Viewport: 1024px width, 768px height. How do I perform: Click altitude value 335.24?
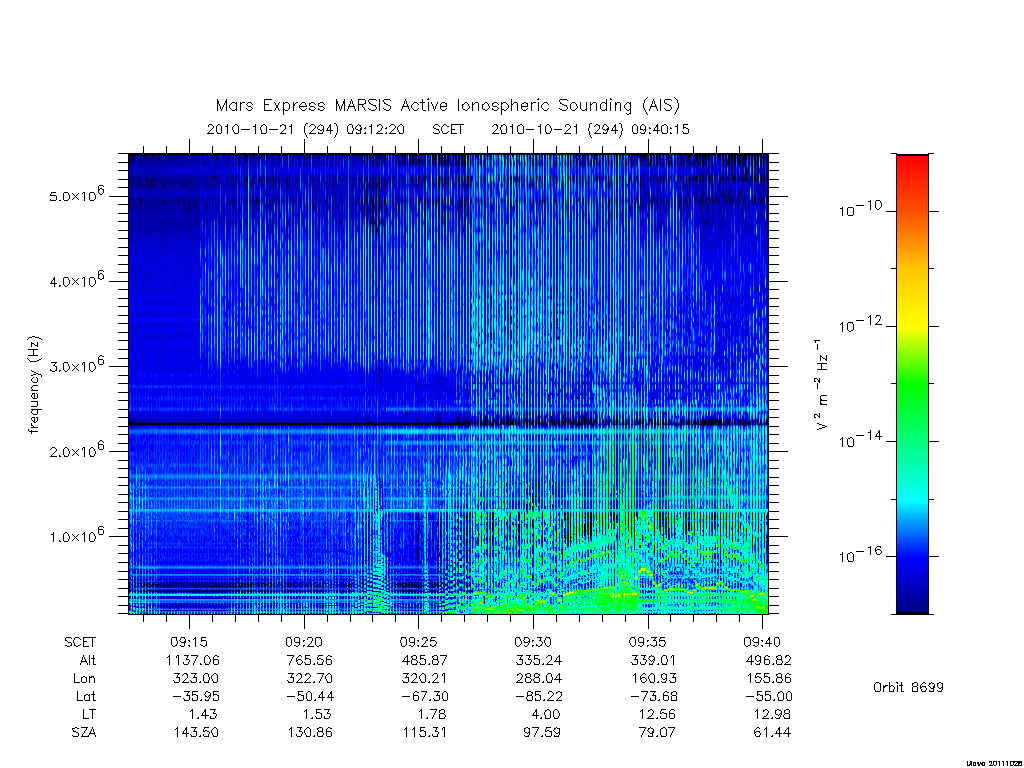click(x=539, y=660)
